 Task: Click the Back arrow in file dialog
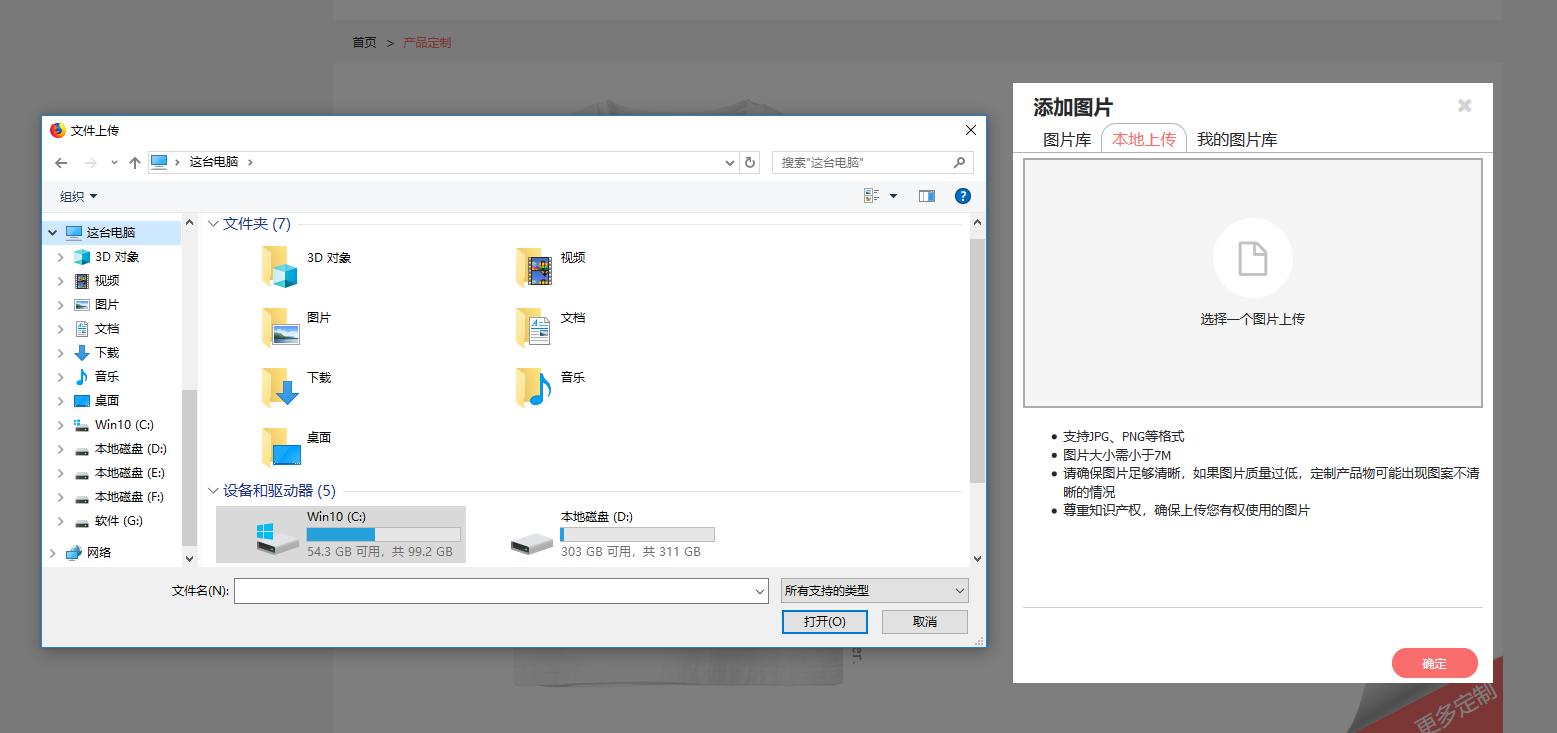pyautogui.click(x=61, y=162)
